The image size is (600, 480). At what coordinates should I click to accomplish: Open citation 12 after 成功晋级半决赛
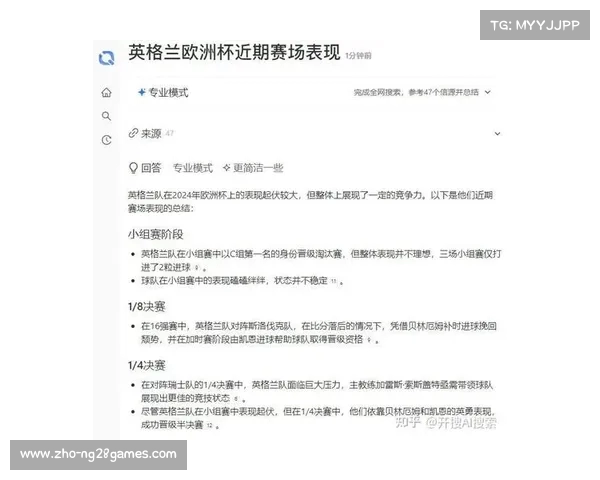209,425
